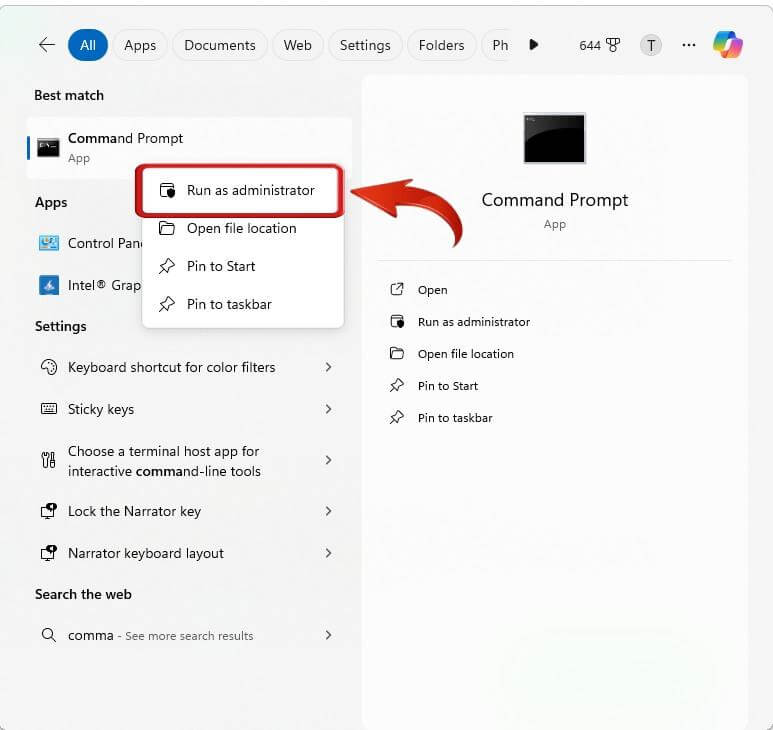Click pin icon beside details pane Pin to taskbar
Screen dimensions: 773x730
coord(397,417)
